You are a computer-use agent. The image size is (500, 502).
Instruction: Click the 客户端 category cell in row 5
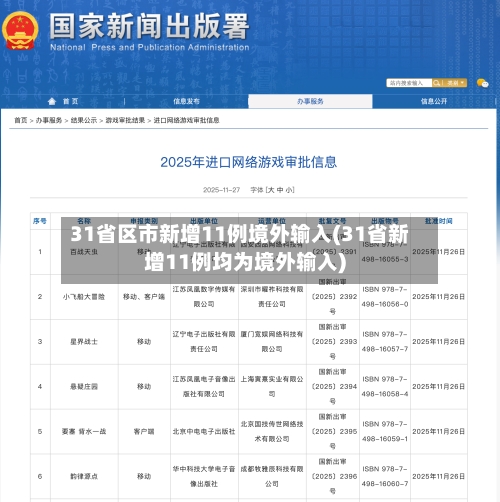coord(144,432)
